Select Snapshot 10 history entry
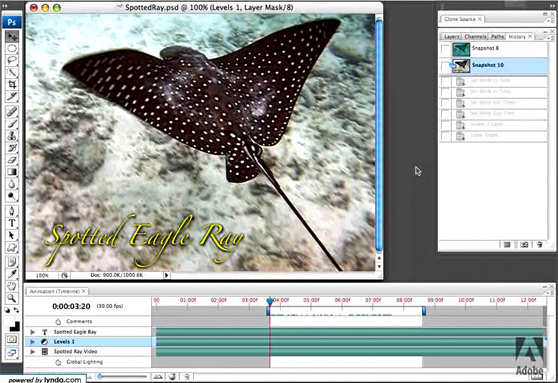Screen dimensions: 558x383 [x=494, y=66]
